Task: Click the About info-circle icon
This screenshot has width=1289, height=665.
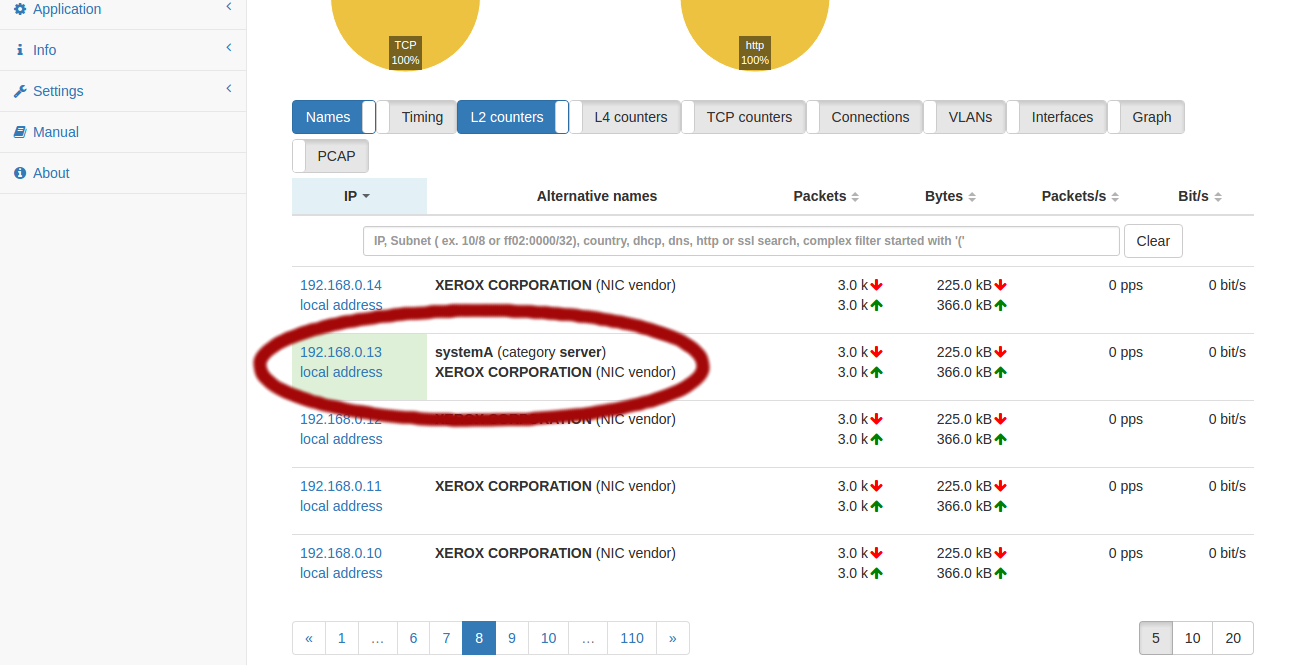Action: coord(20,173)
